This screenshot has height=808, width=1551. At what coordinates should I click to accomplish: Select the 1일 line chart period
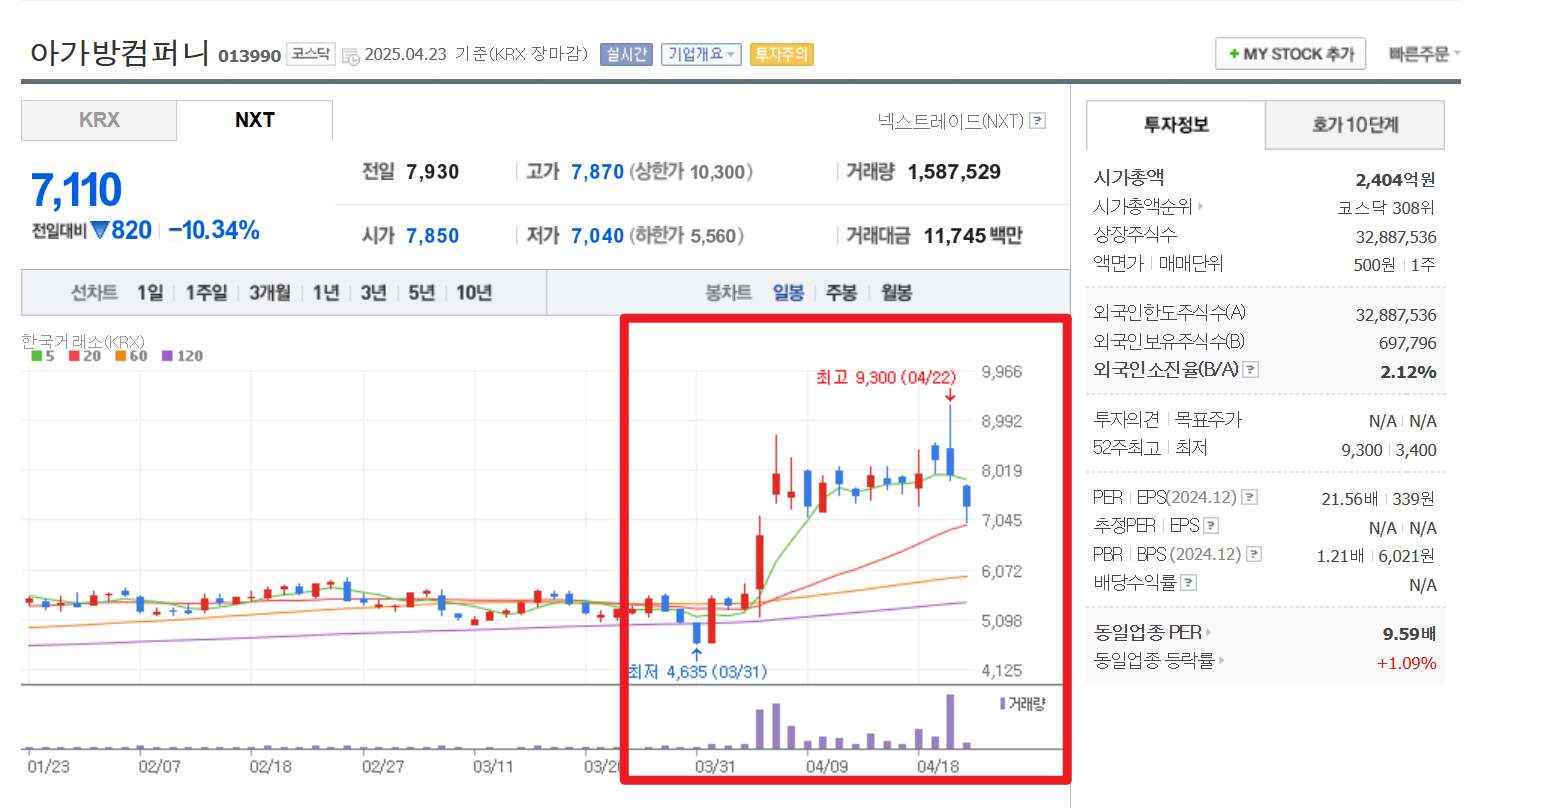pos(150,293)
